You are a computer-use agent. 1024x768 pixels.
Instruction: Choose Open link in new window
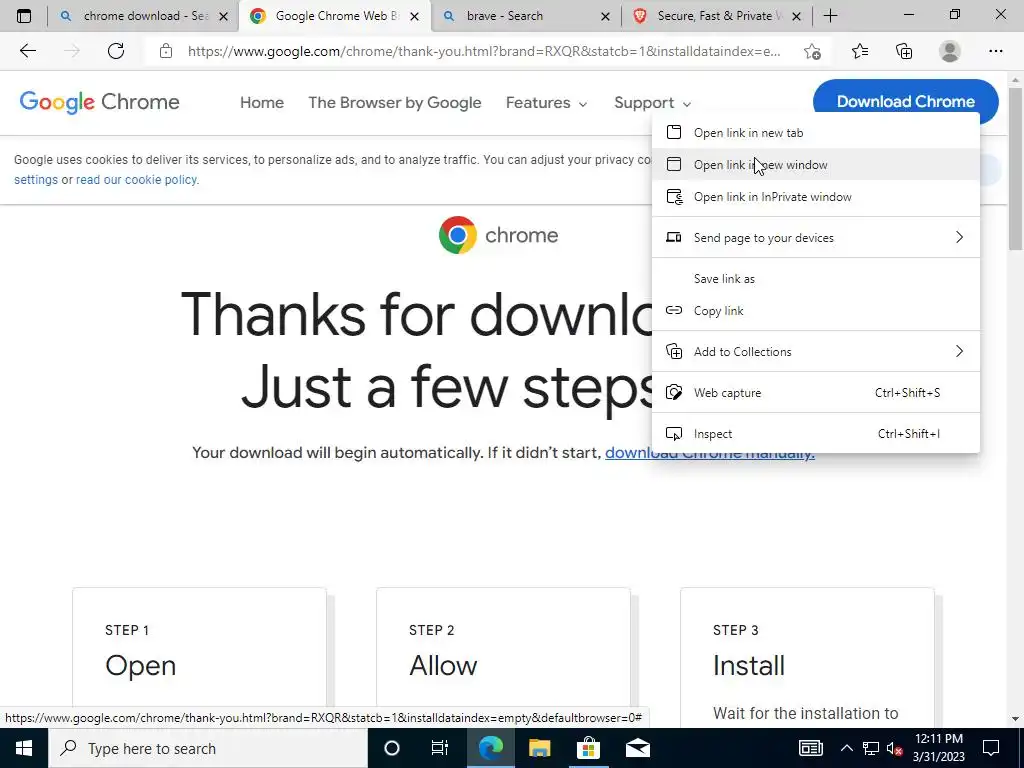point(816,165)
